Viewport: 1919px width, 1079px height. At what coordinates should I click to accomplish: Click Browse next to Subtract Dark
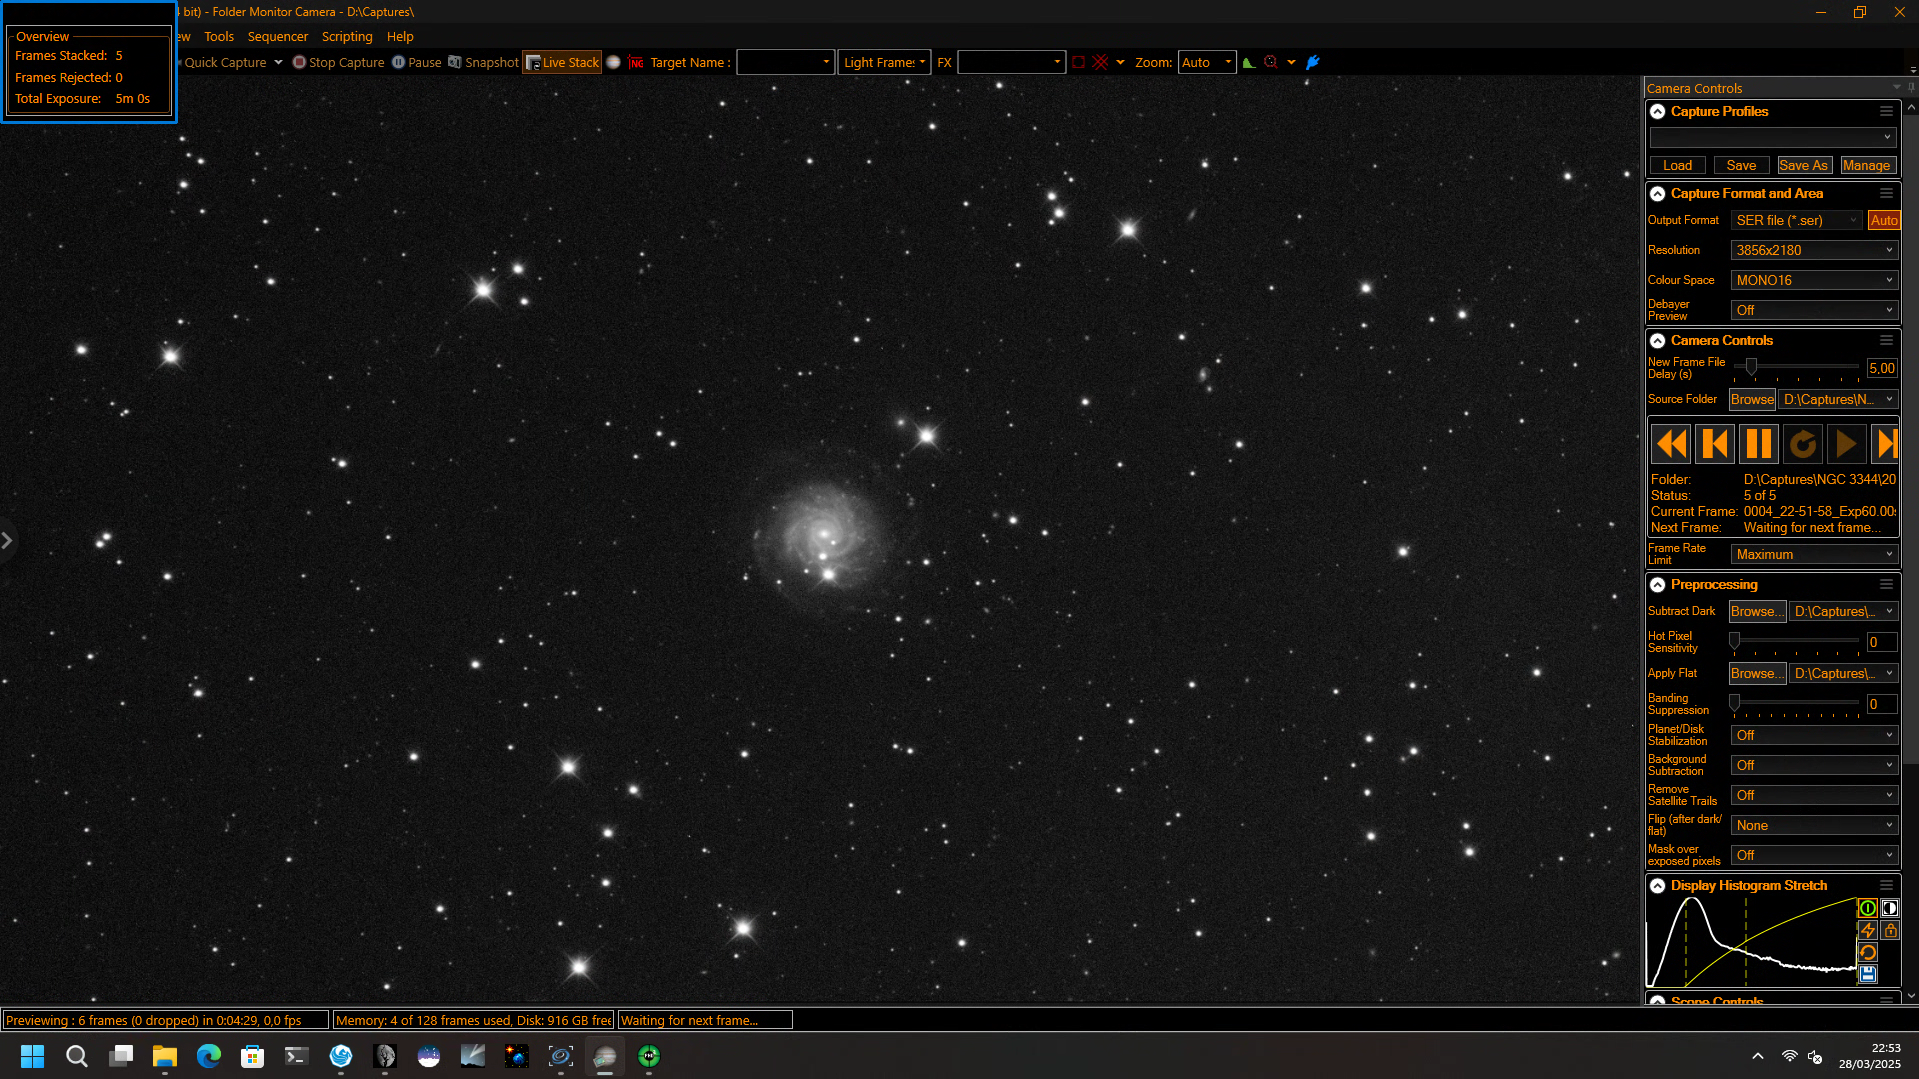coord(1757,611)
